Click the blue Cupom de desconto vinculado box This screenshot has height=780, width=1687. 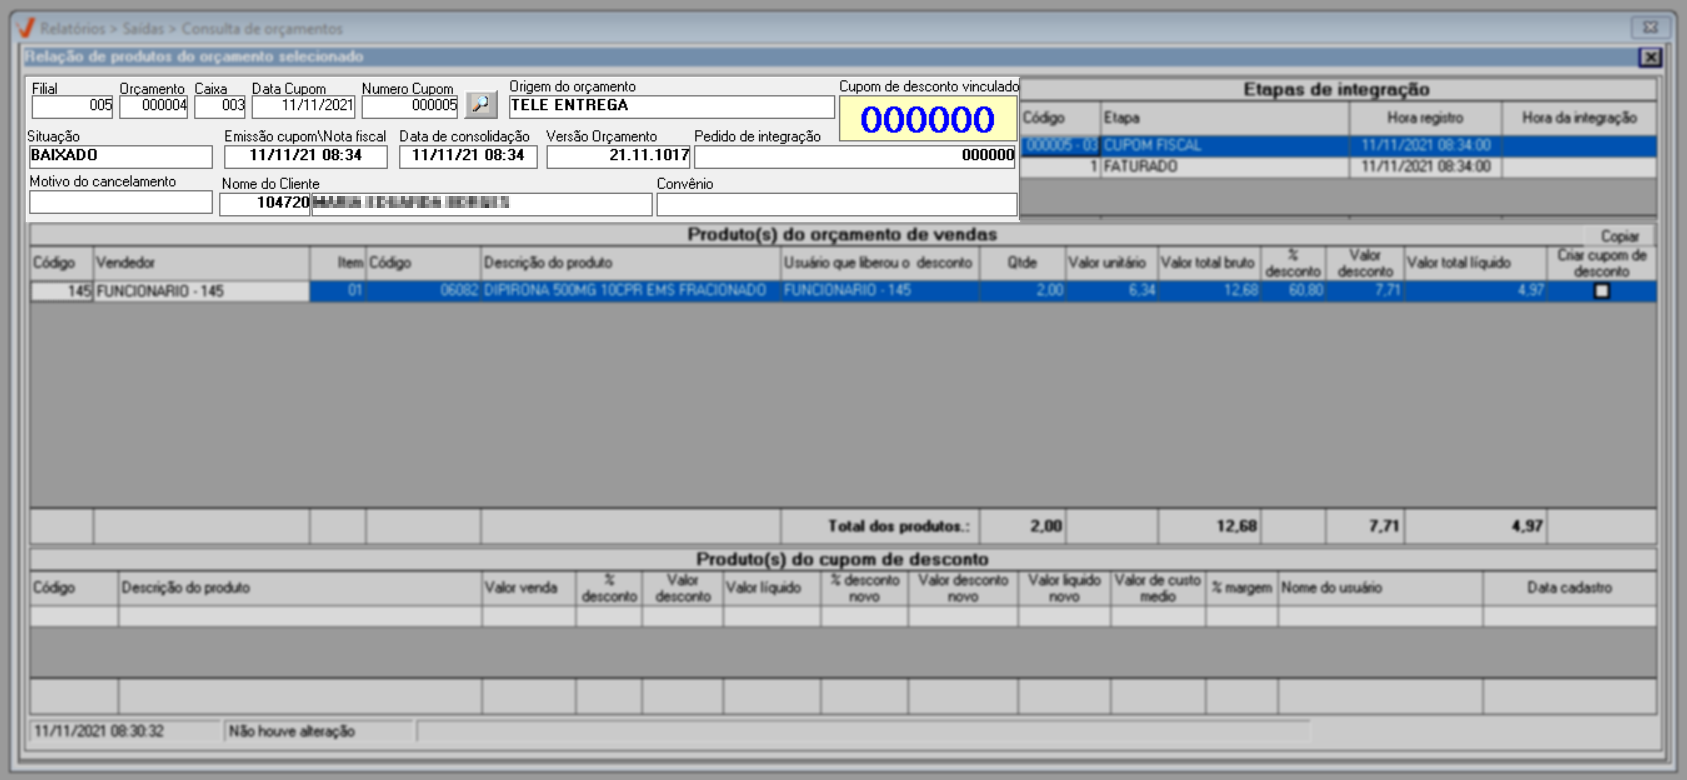(927, 119)
